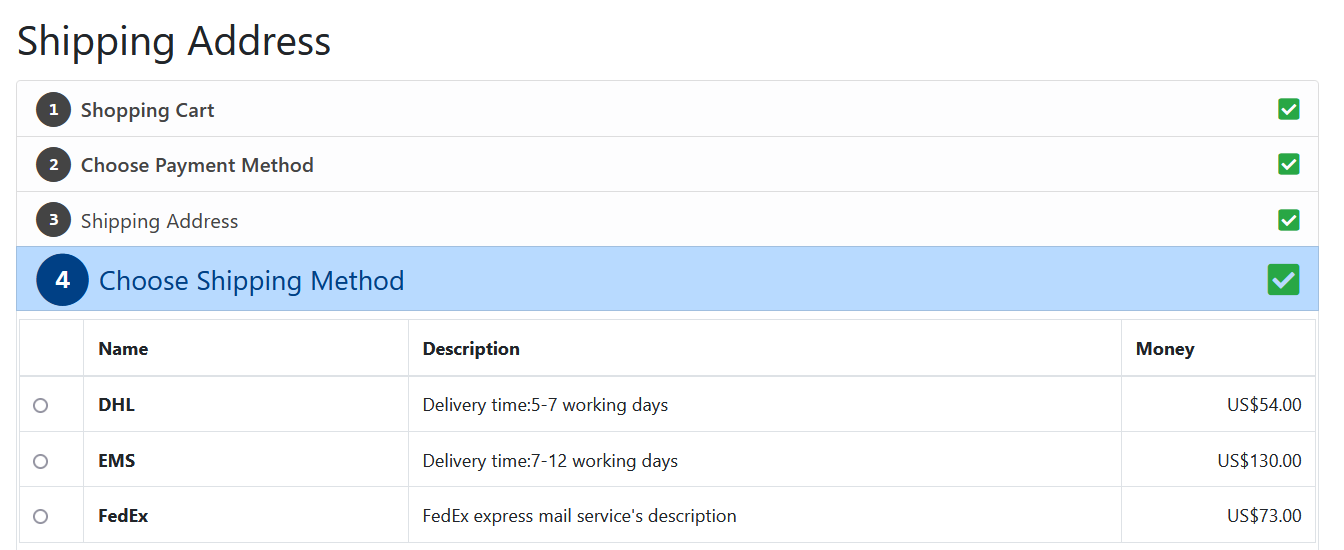Click Shipping Address step green checkmark
1344x550 pixels.
pyautogui.click(x=1289, y=220)
